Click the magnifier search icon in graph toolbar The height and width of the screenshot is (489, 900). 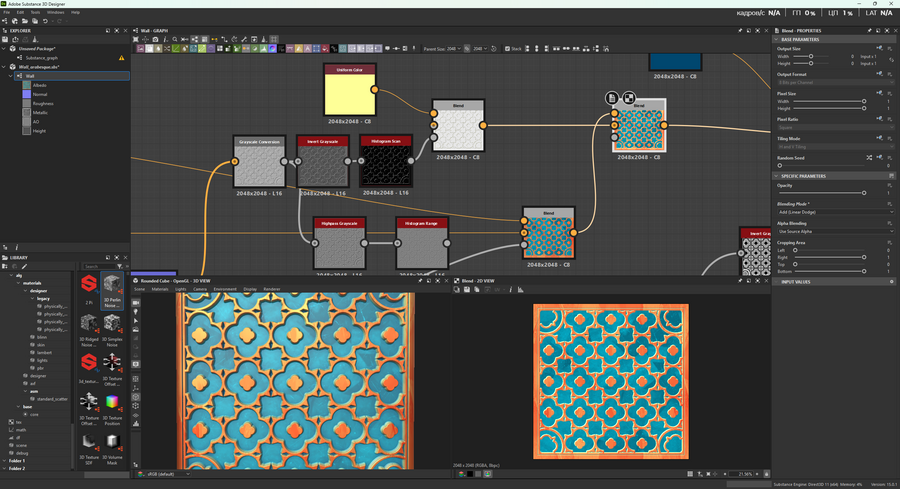174,39
